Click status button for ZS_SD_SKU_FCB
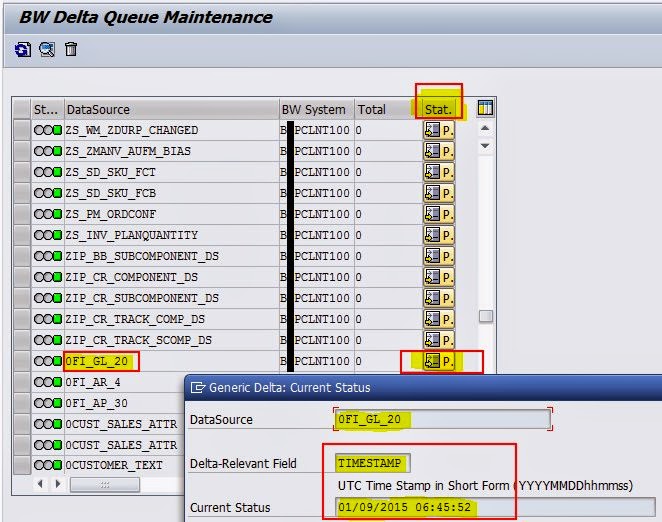 [x=439, y=193]
